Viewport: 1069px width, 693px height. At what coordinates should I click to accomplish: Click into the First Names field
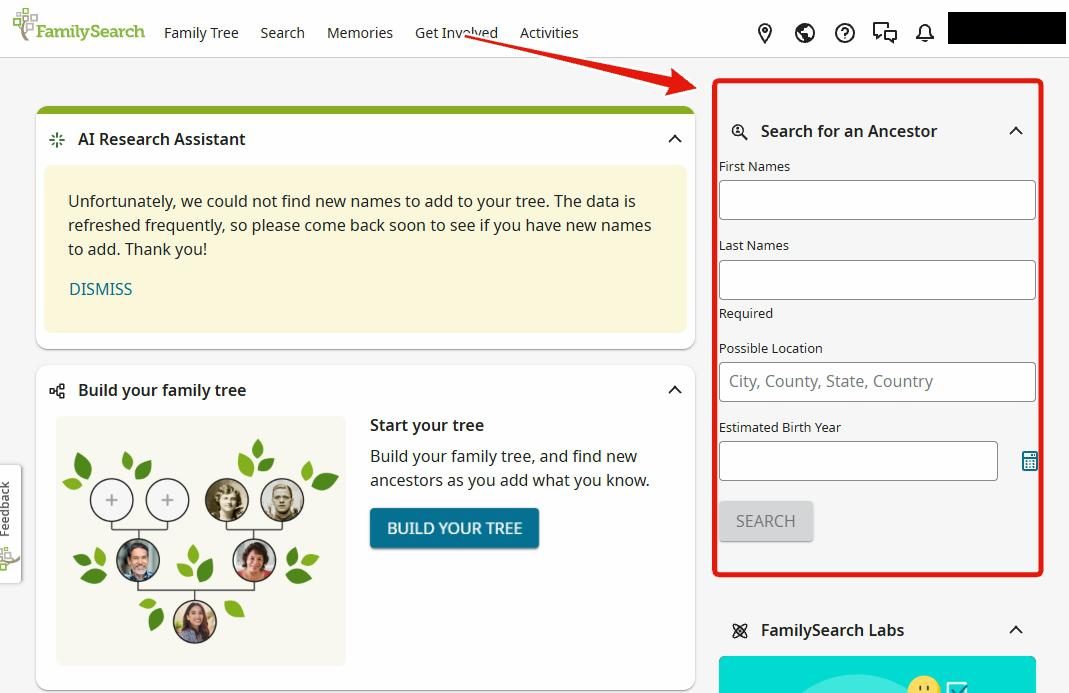[x=877, y=200]
